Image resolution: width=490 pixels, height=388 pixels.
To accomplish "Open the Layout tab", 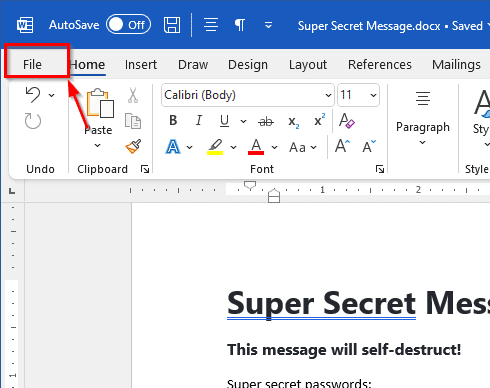I will [x=308, y=65].
